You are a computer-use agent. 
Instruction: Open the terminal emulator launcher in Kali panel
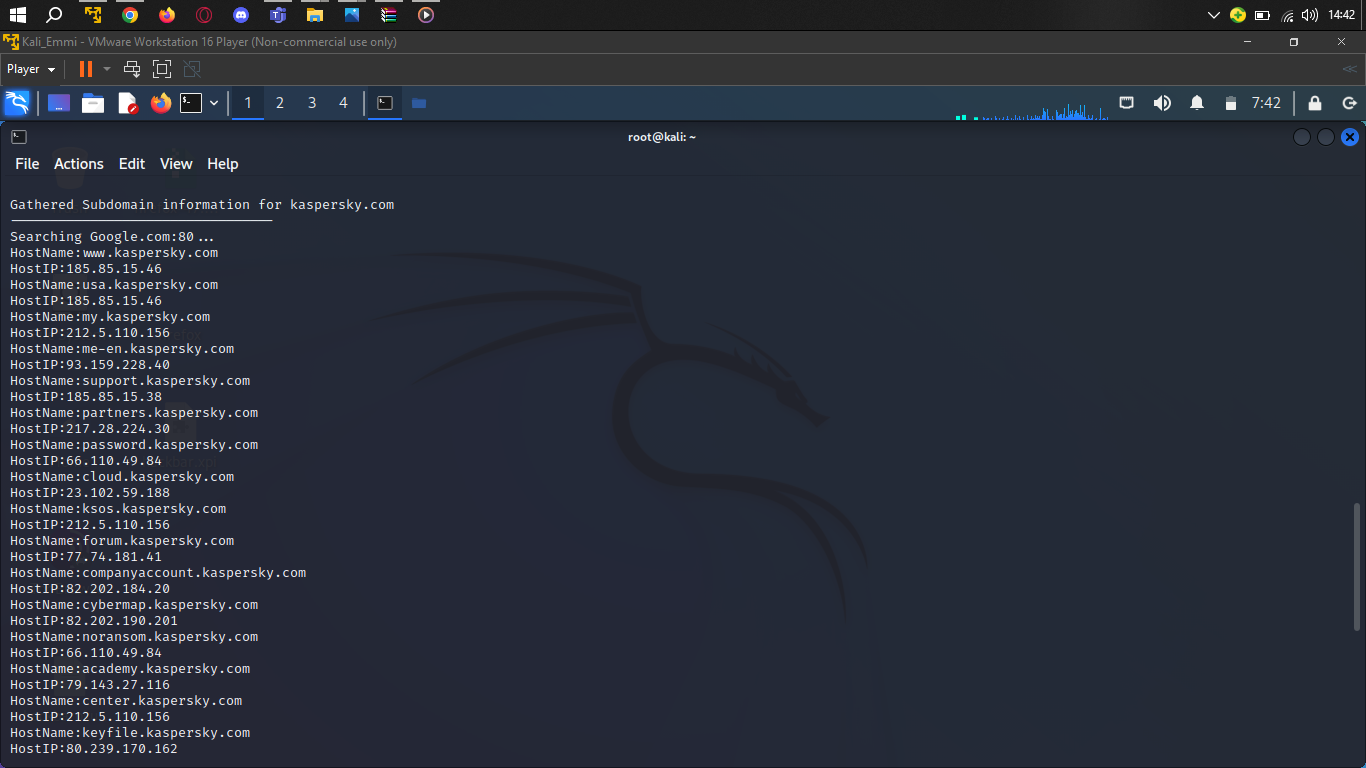pyautogui.click(x=191, y=103)
